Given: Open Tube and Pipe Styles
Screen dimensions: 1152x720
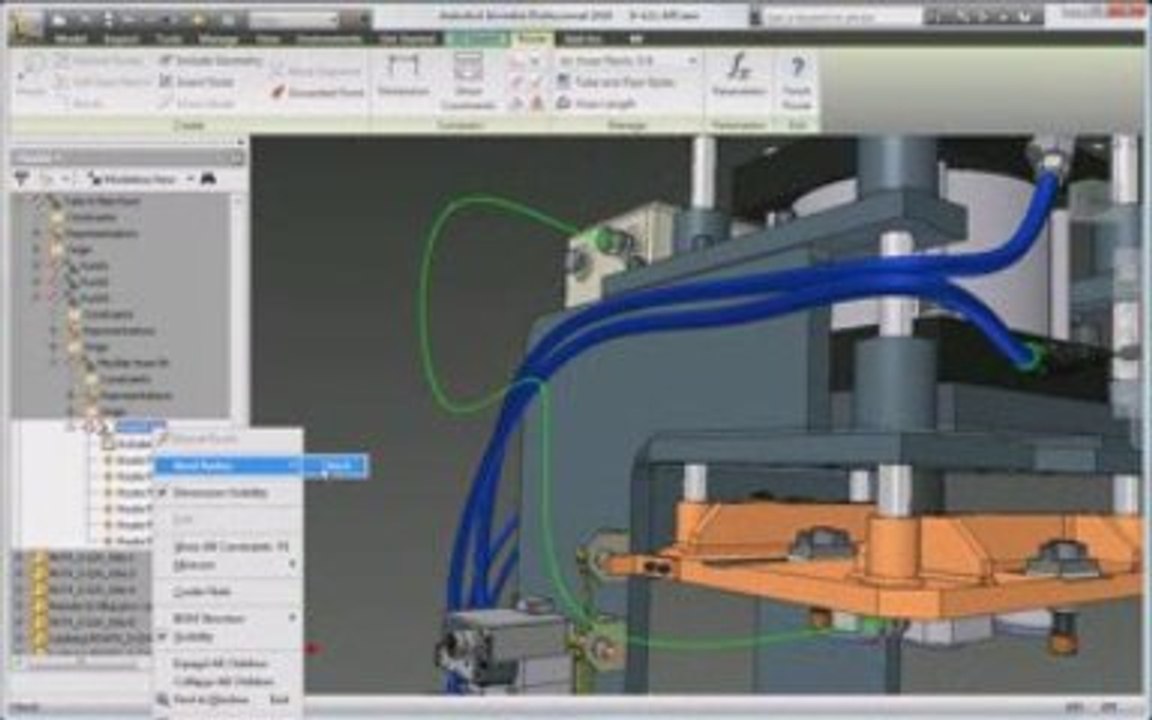Looking at the screenshot, I should coord(616,82).
